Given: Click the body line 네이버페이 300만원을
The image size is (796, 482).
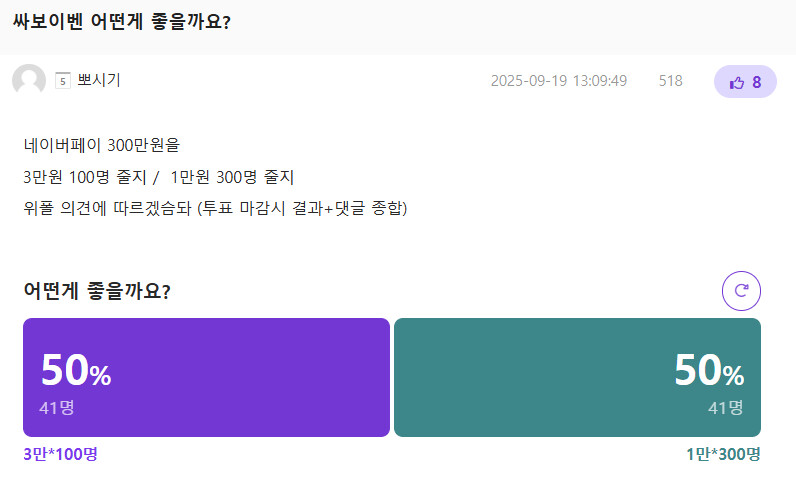Looking at the screenshot, I should click(x=101, y=146).
